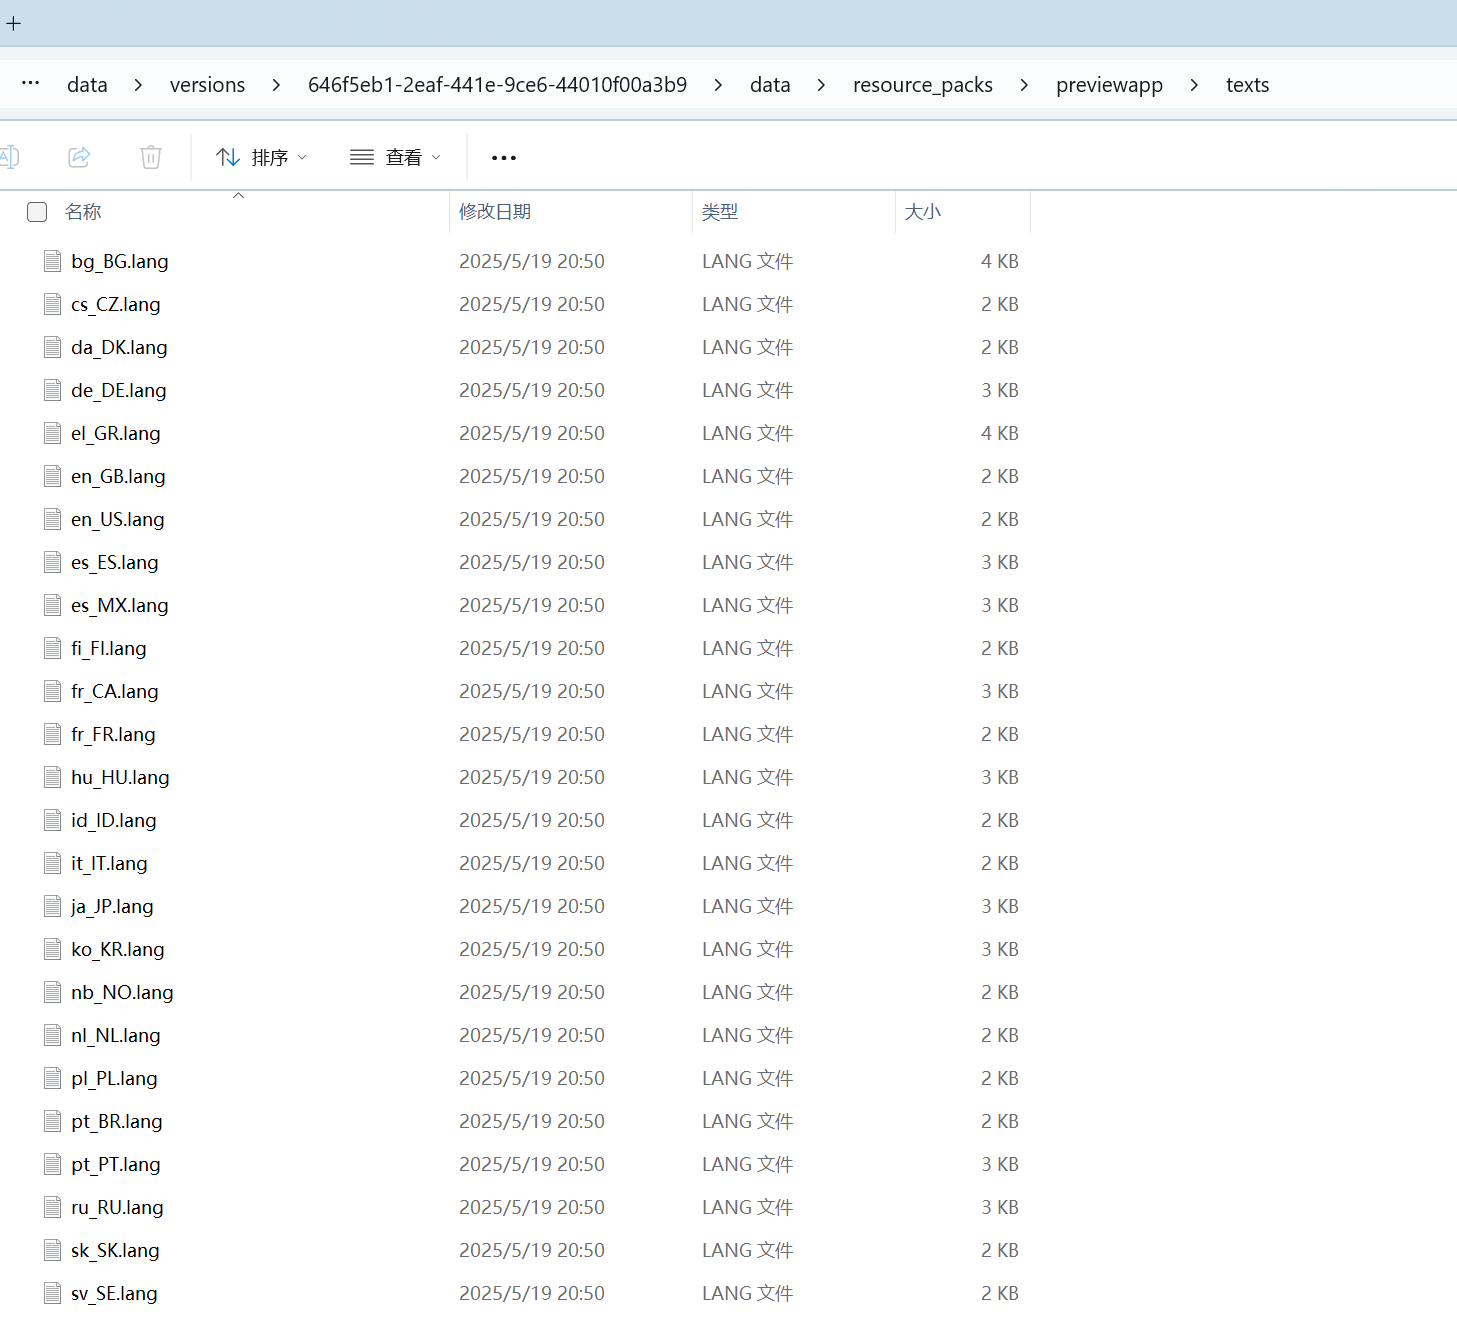This screenshot has height=1317, width=1457.
Task: Navigate to the versions breadcrumb folder
Action: point(207,85)
